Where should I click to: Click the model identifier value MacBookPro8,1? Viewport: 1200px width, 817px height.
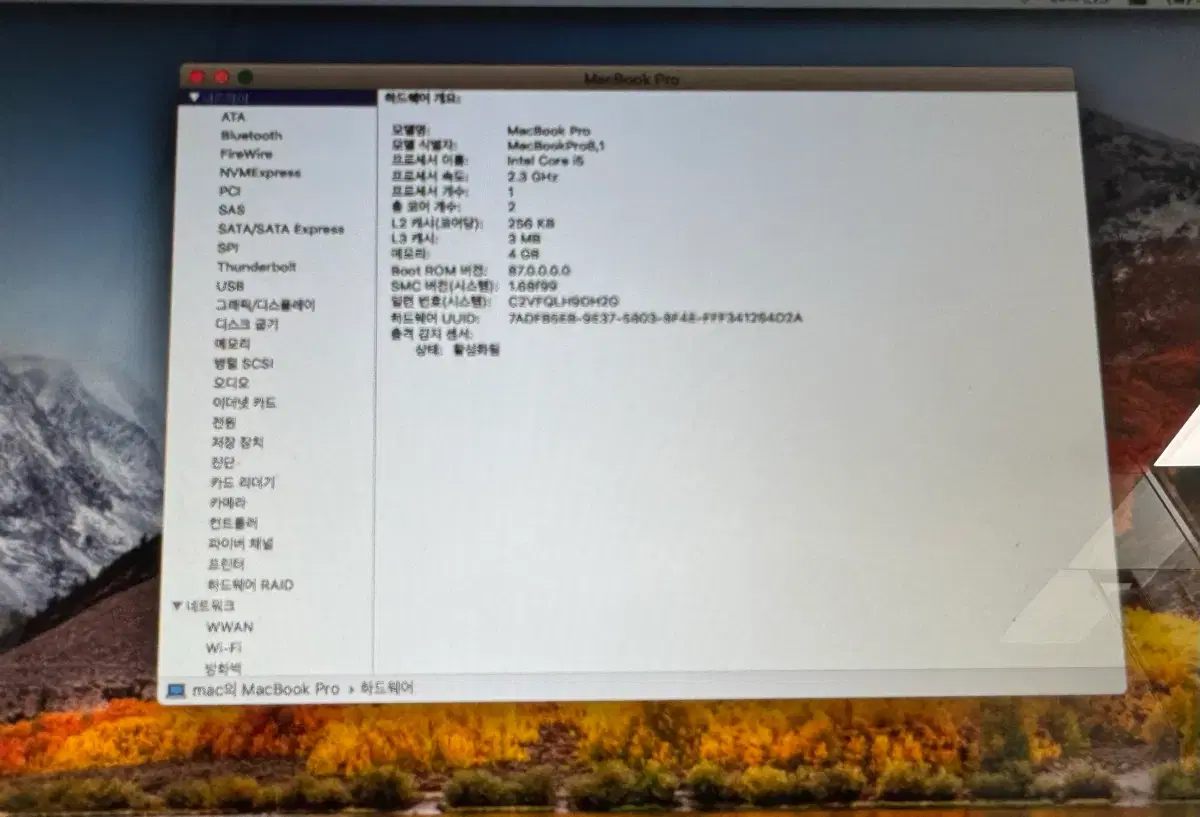coord(556,146)
